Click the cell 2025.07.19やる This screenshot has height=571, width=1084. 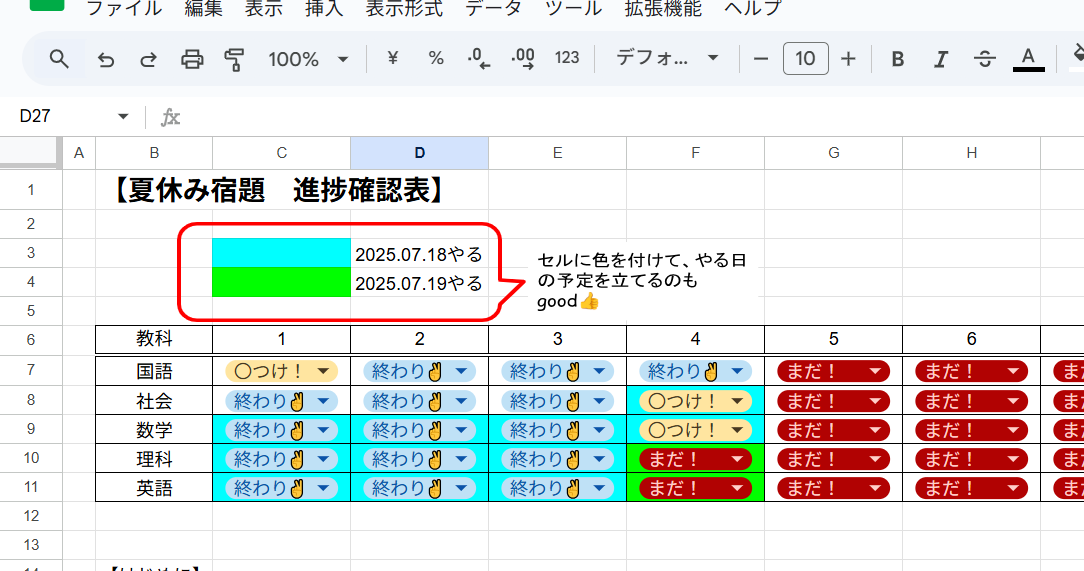419,283
